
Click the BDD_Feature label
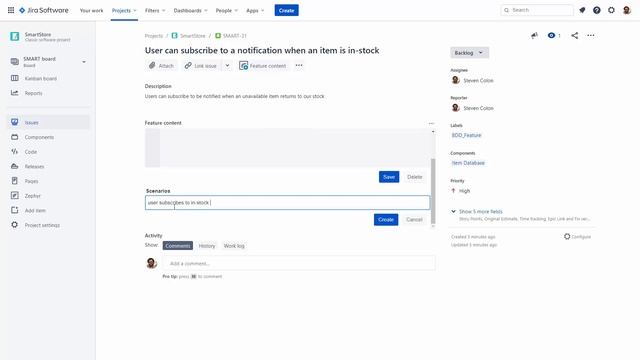pos(467,135)
